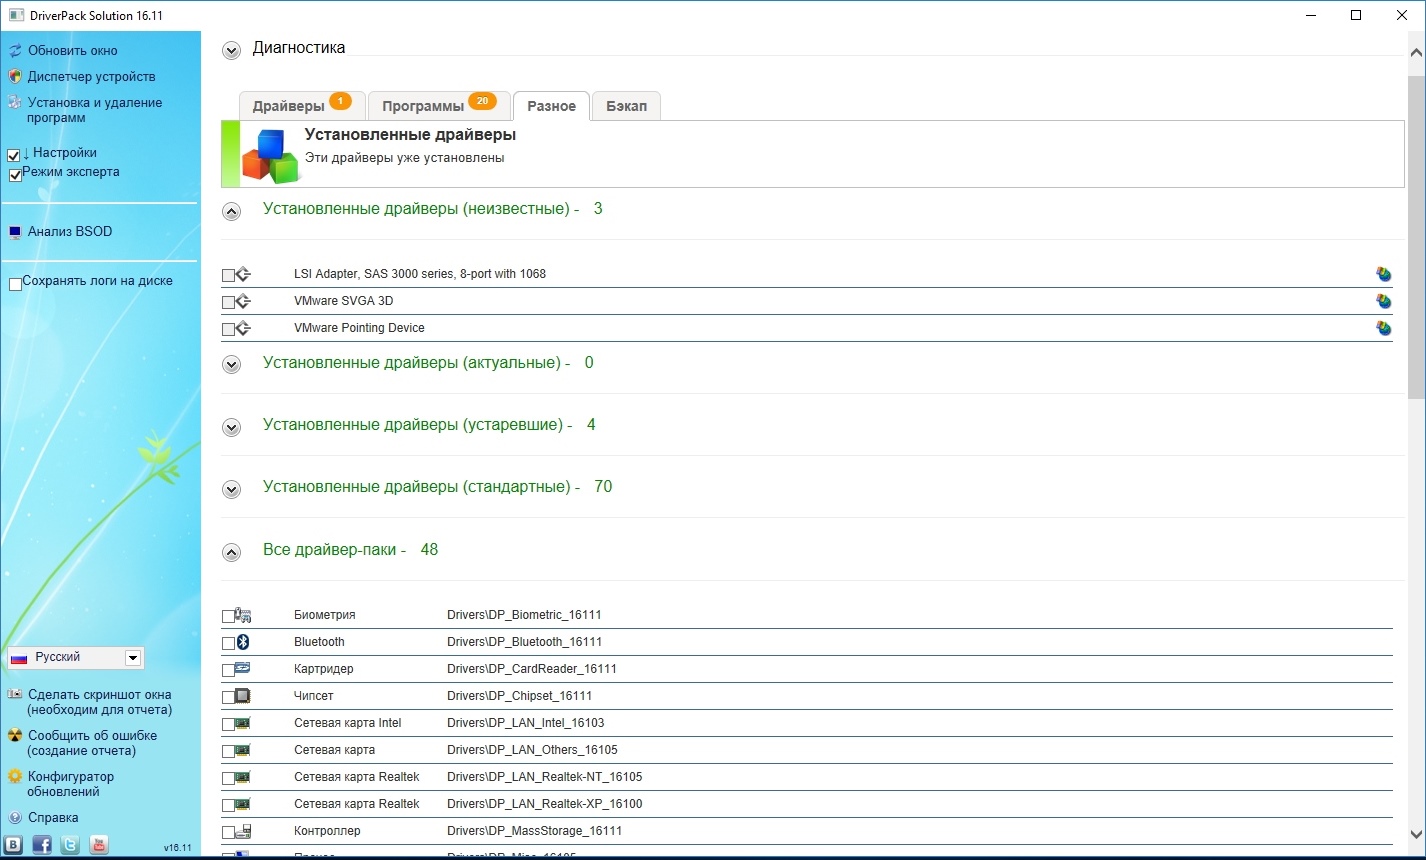Click Drivers\DP_LAN_Realtek-XP_16100 path text

coord(545,804)
